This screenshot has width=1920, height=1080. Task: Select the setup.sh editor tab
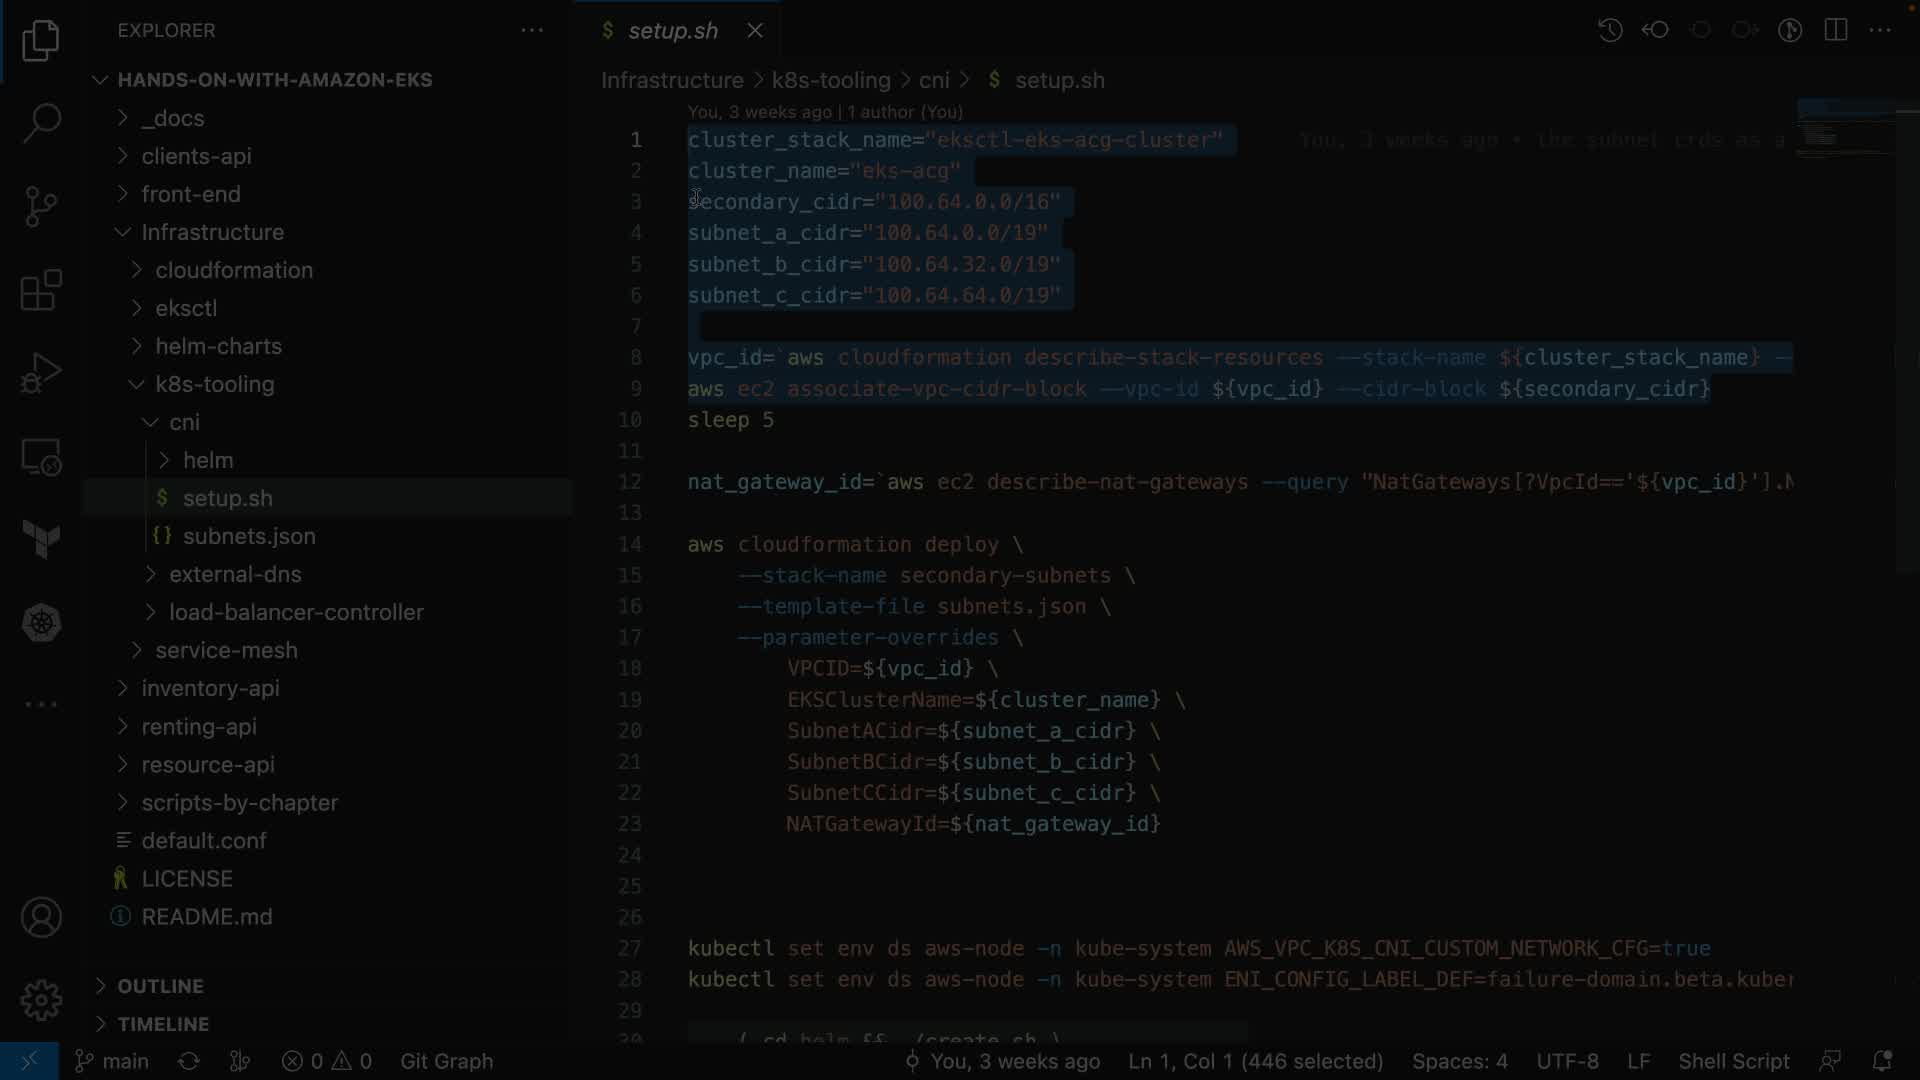672,31
